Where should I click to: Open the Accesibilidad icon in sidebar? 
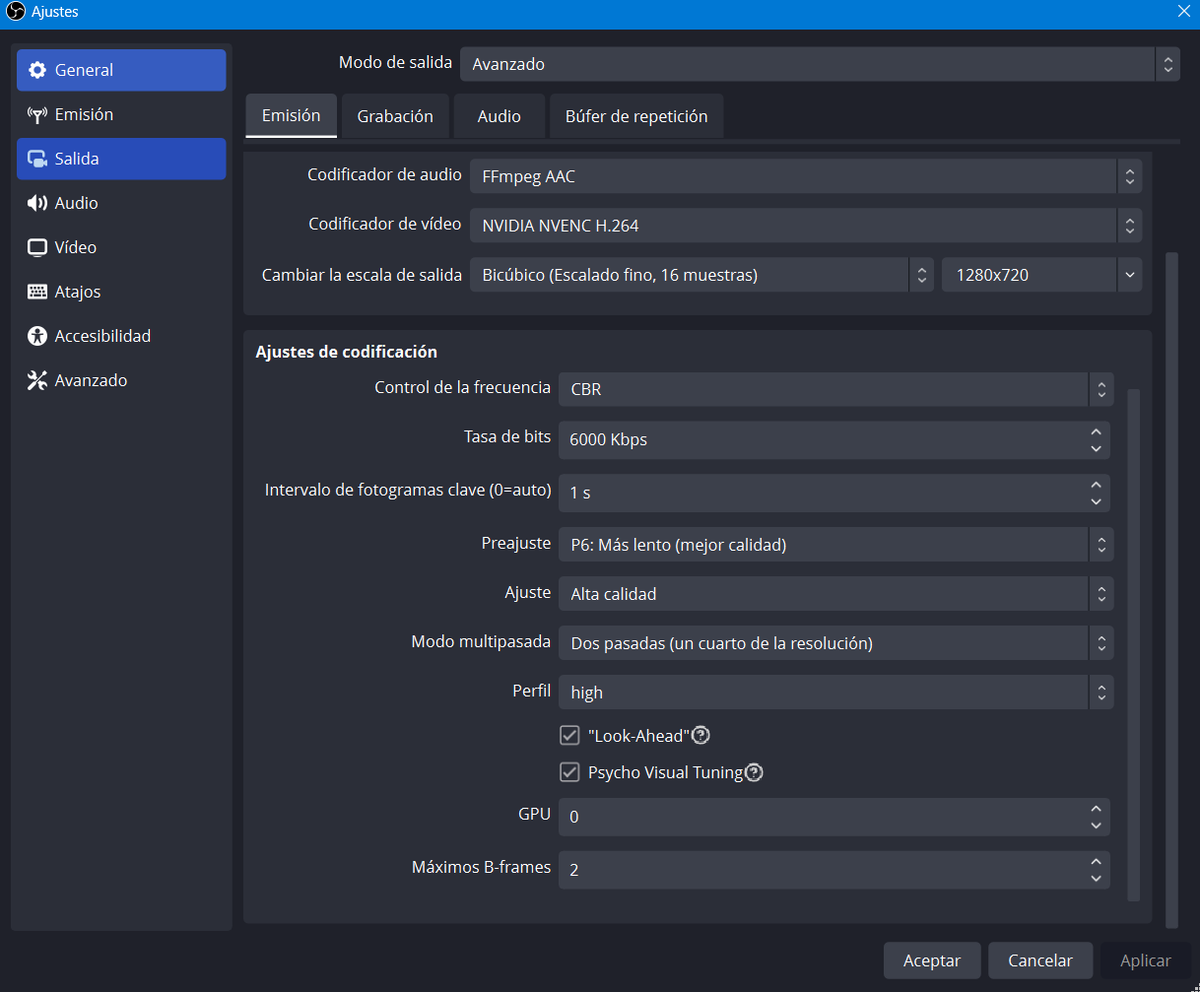(x=37, y=336)
